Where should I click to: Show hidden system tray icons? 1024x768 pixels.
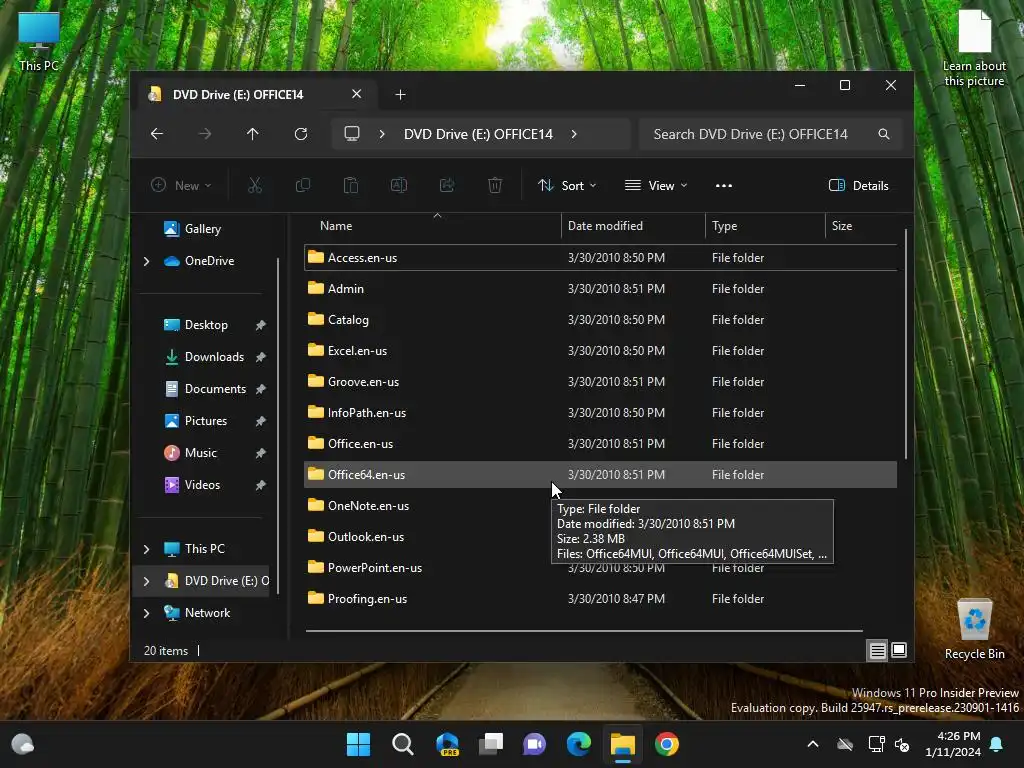click(813, 744)
